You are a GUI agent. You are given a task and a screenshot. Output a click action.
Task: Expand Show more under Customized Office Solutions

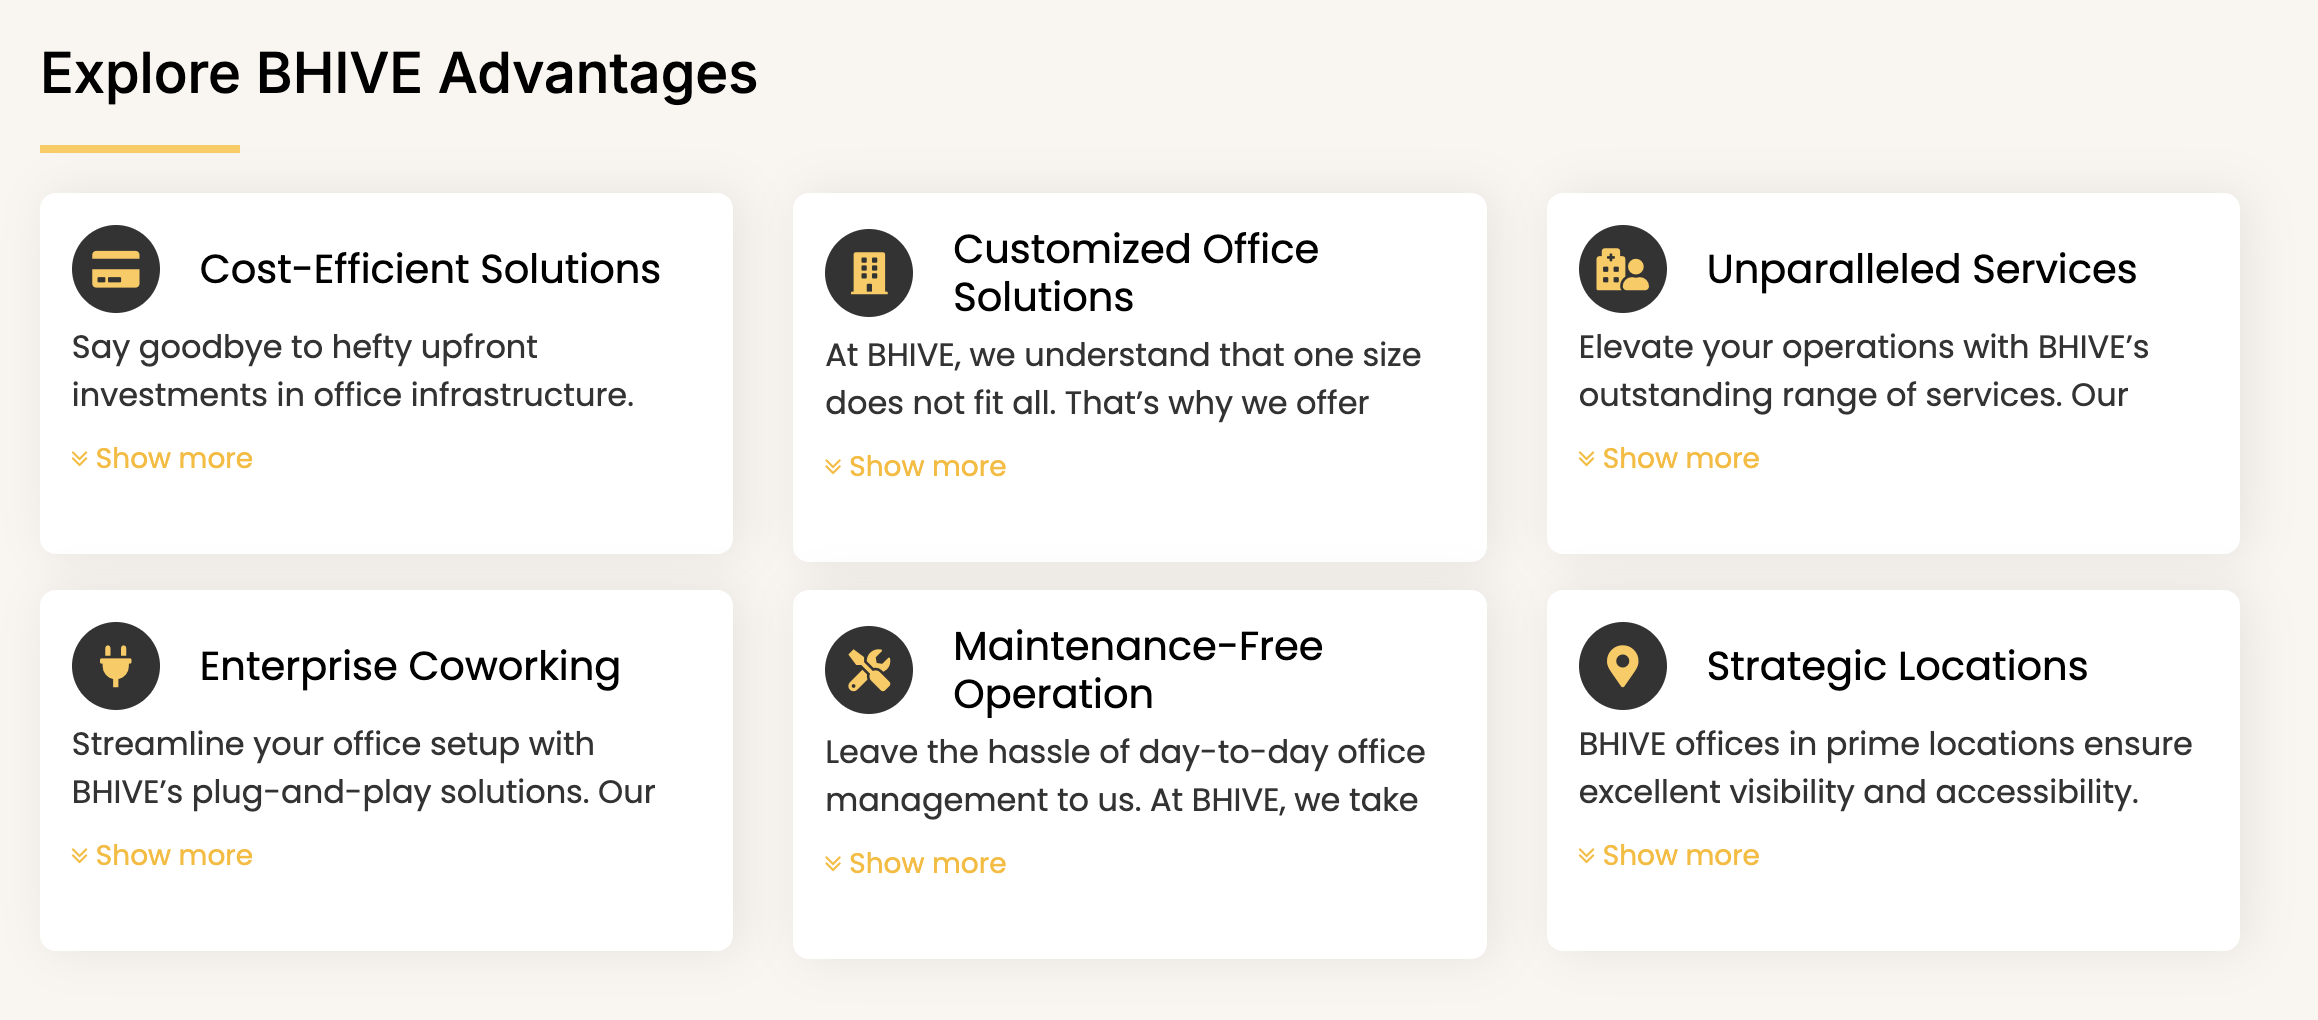[x=915, y=466]
